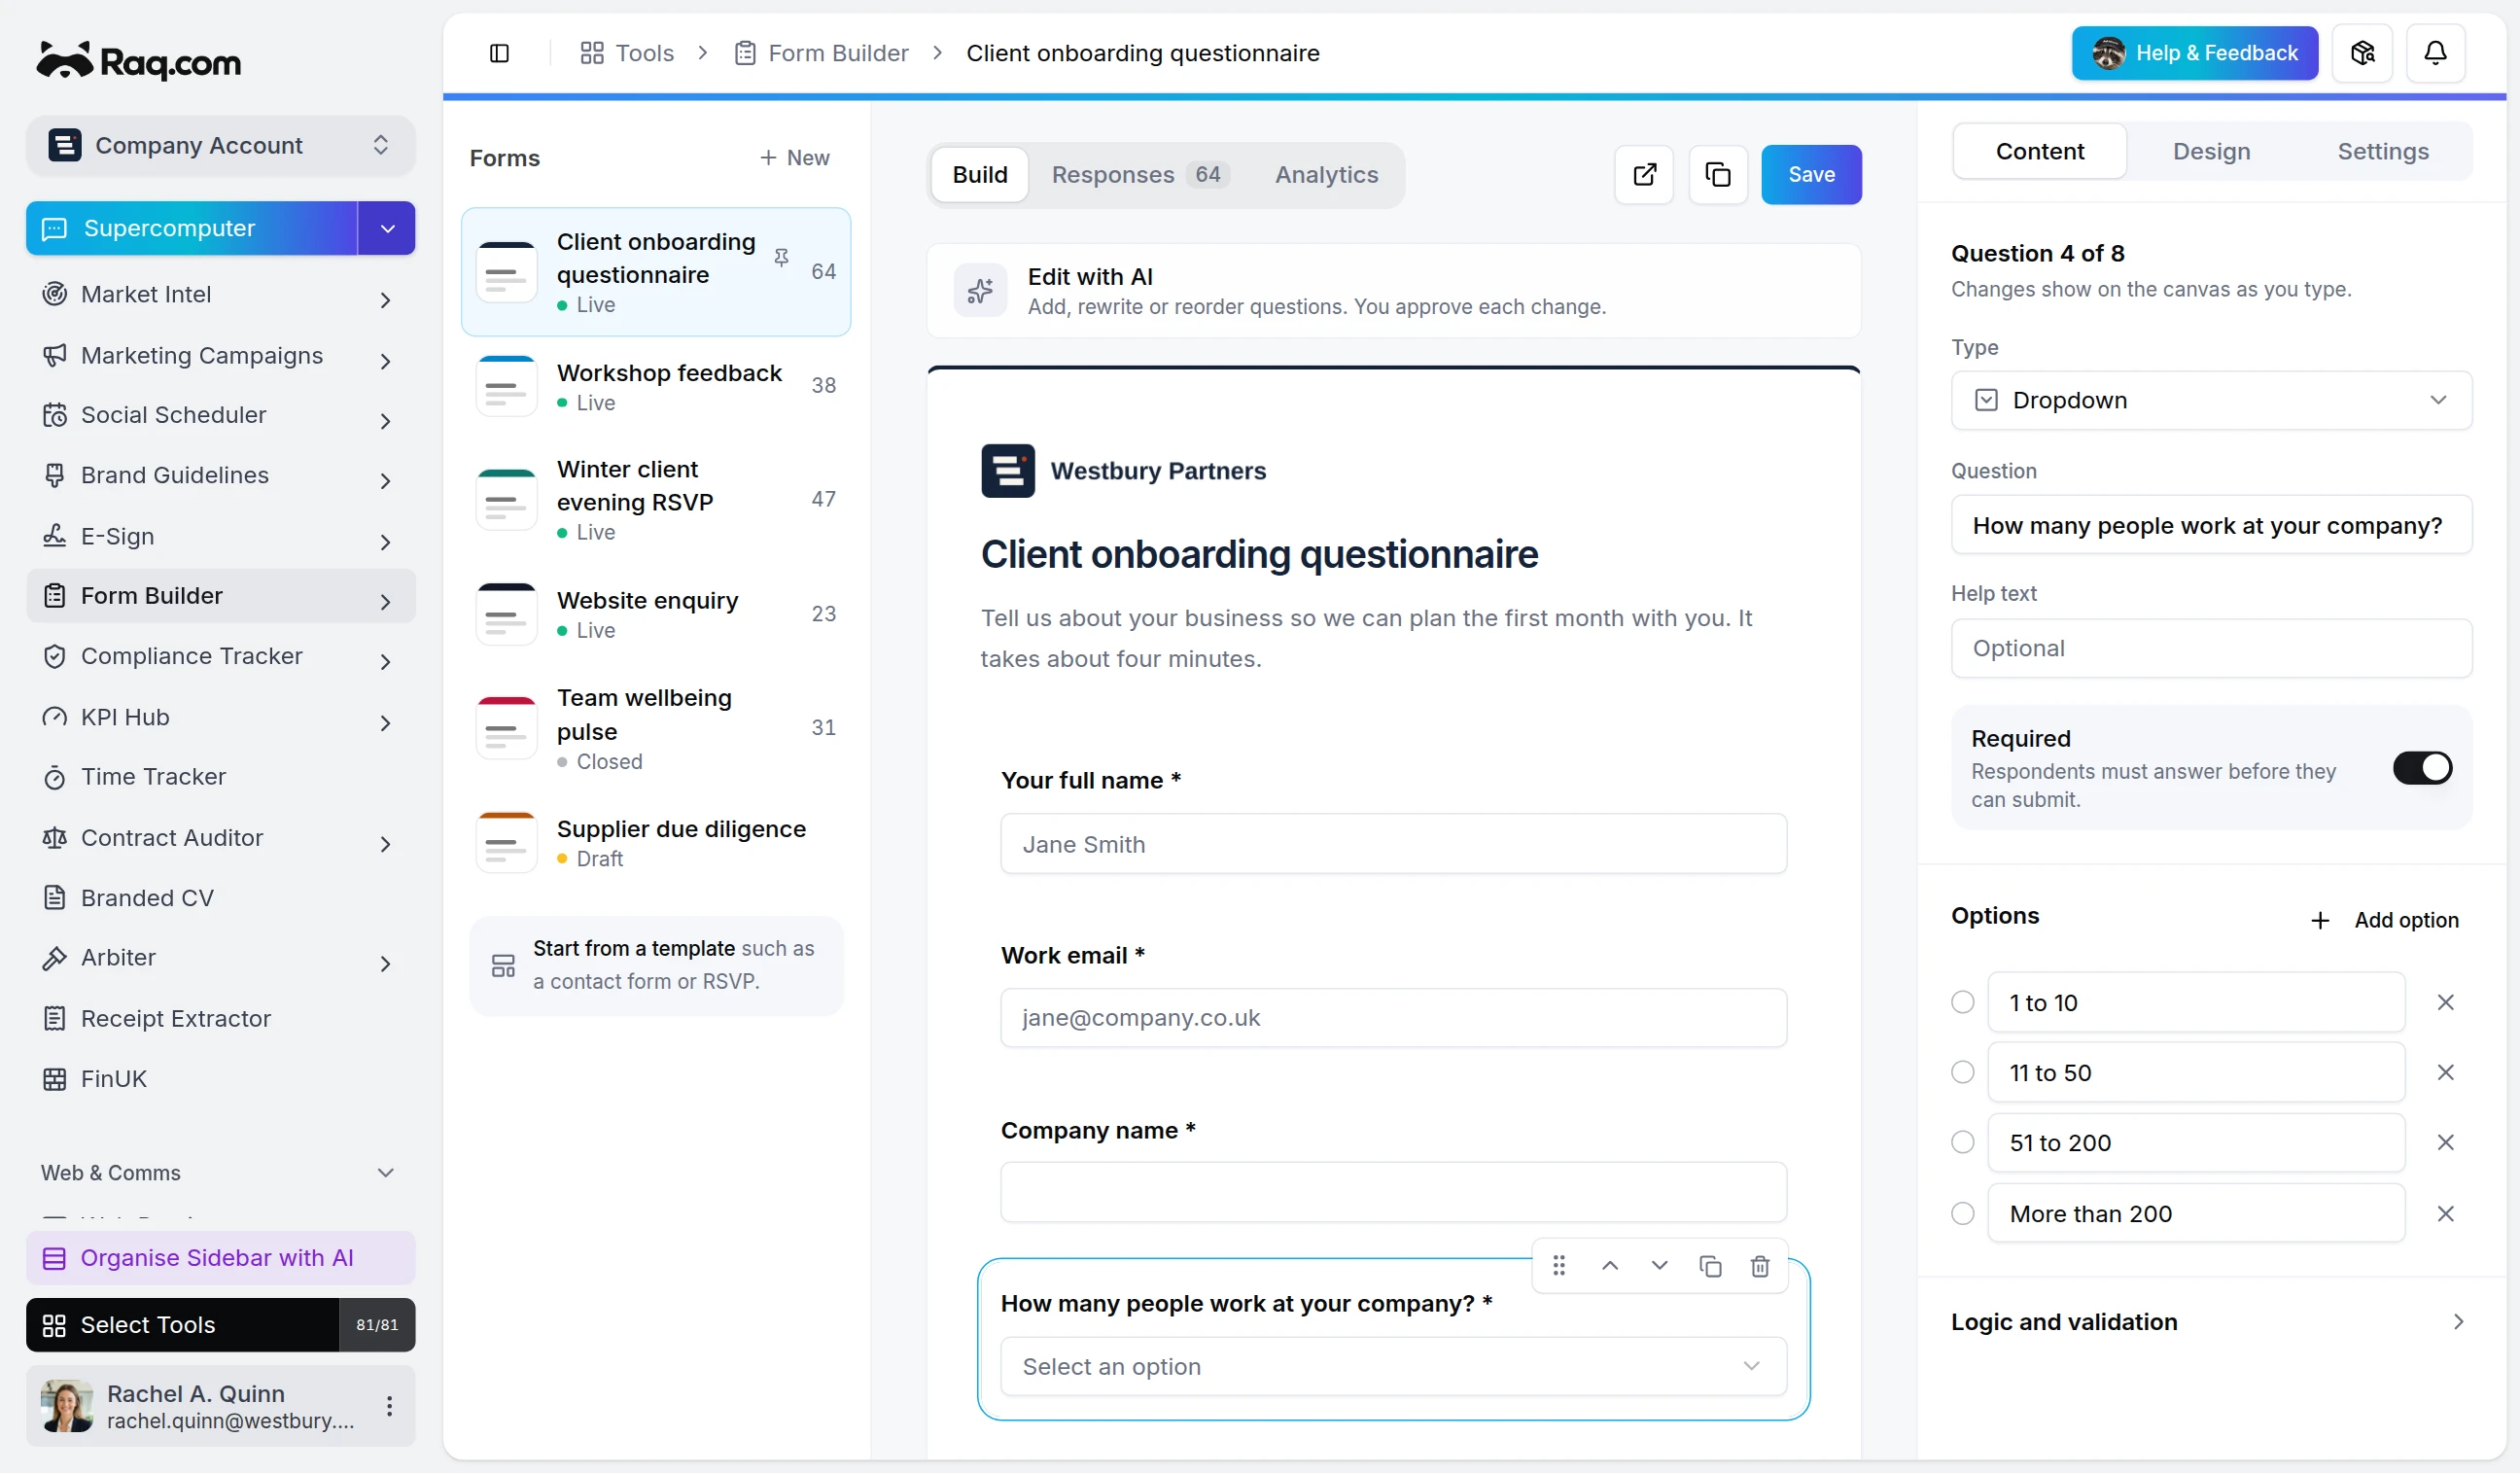Click the Company name input on canvas
The width and height of the screenshot is (2520, 1473).
[1393, 1192]
